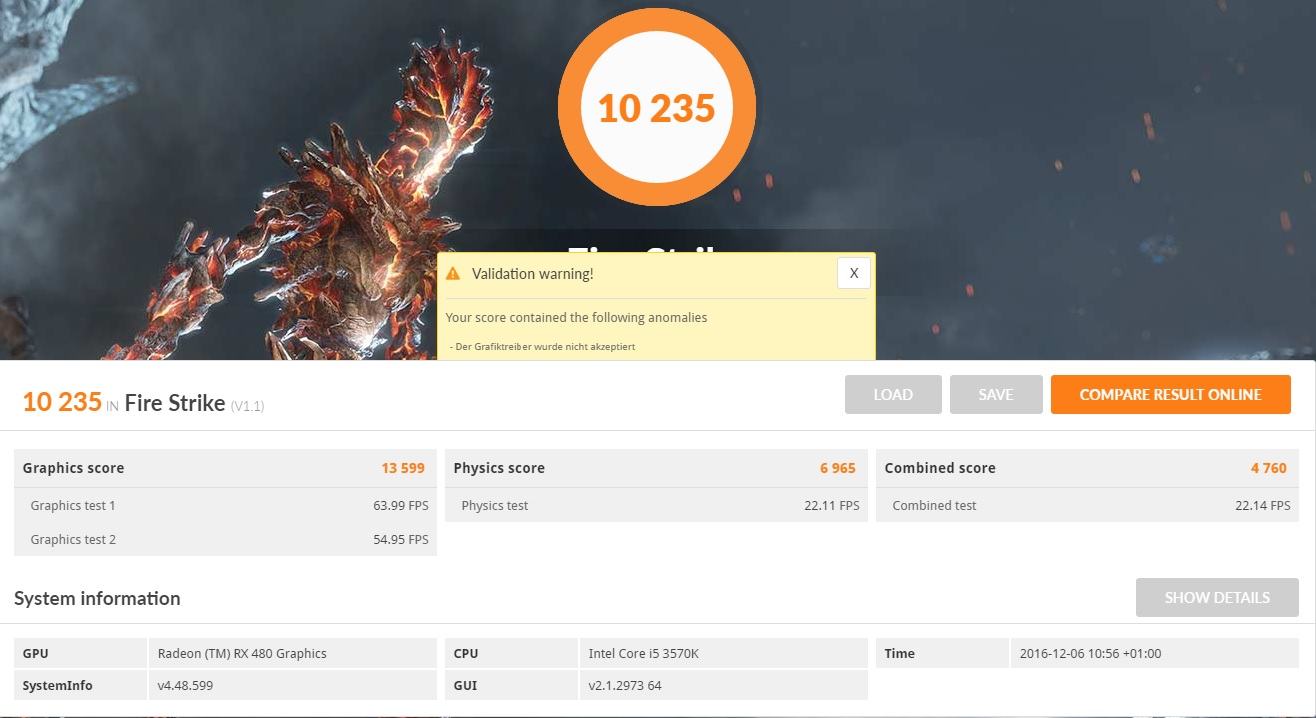
Task: Select the Graphics score value 13 599
Action: click(403, 468)
